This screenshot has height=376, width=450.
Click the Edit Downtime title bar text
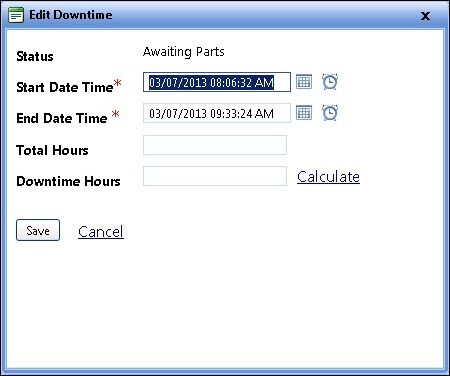tap(71, 15)
